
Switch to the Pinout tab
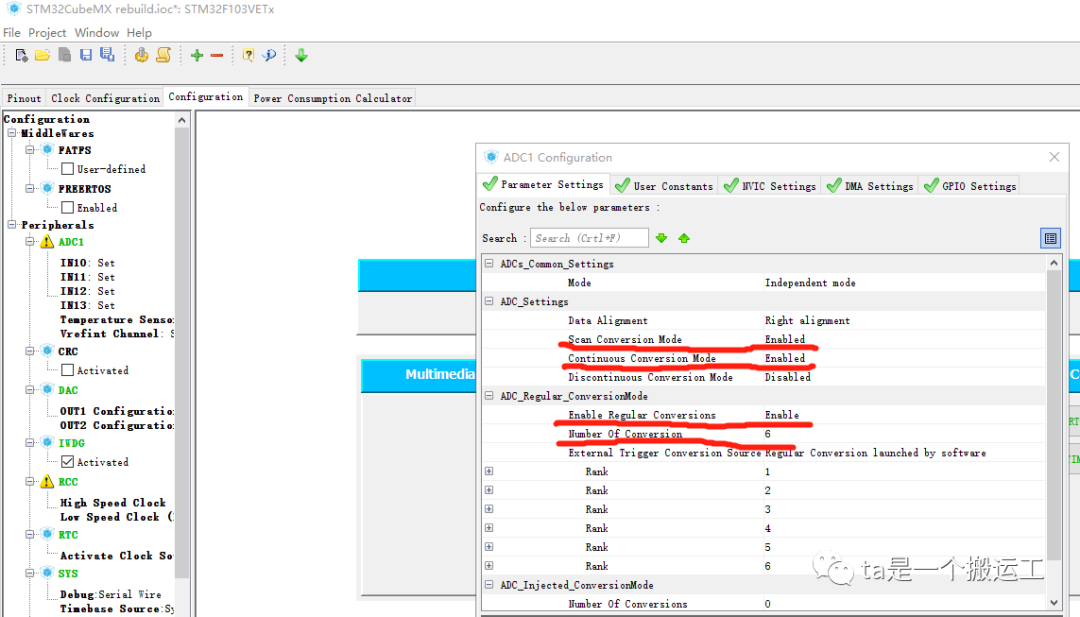[x=24, y=98]
